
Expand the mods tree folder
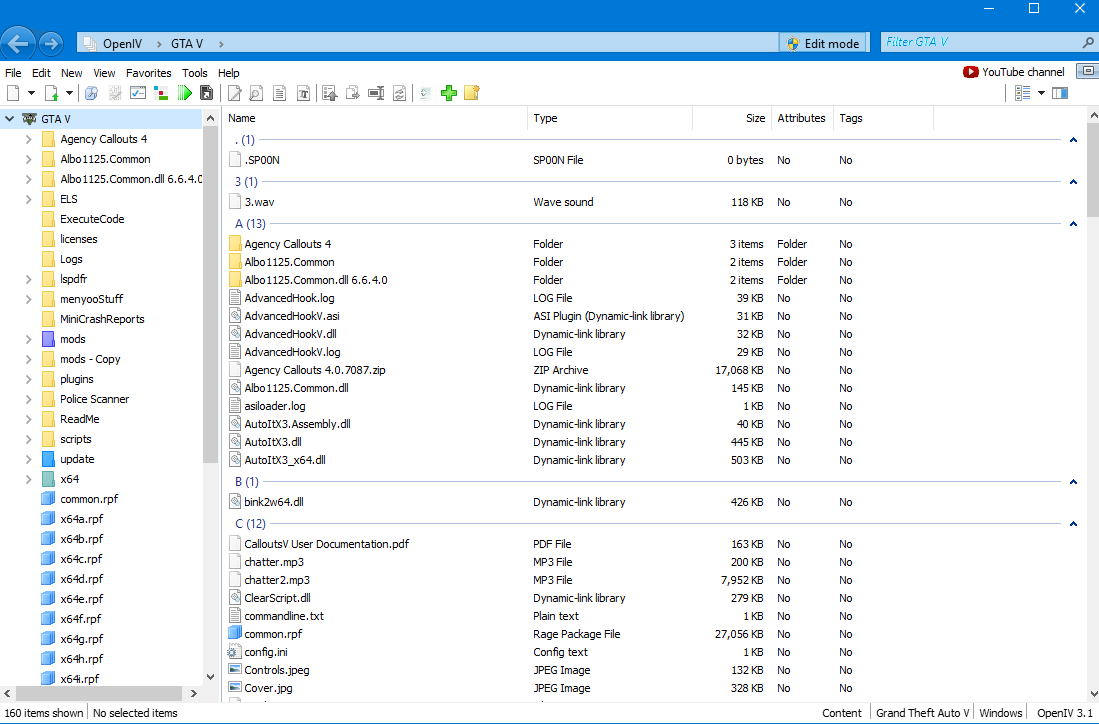click(x=29, y=339)
